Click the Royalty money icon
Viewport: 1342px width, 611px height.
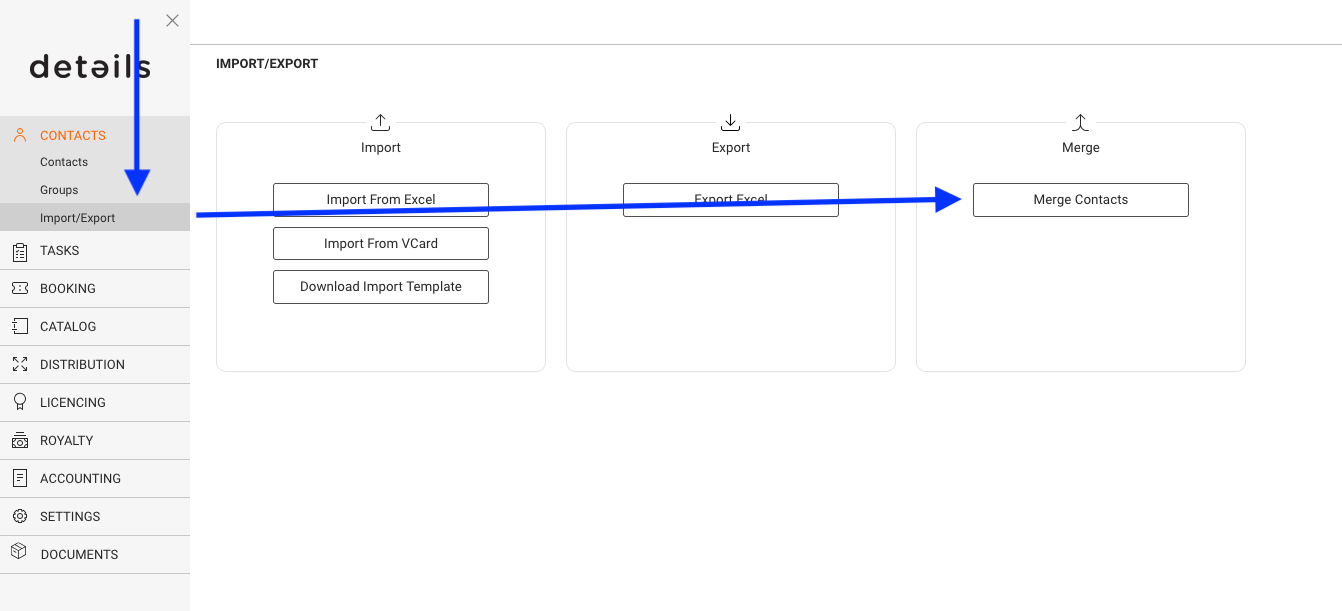(19, 440)
